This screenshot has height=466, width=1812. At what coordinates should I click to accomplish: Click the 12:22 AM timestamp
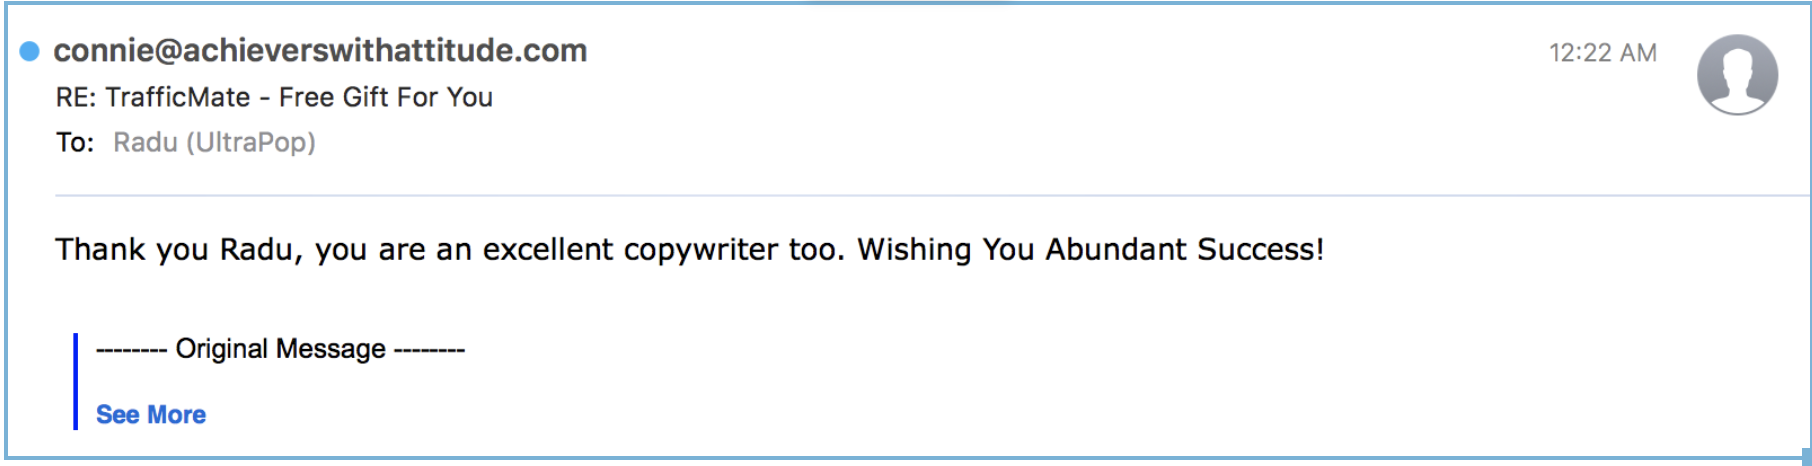[1602, 52]
